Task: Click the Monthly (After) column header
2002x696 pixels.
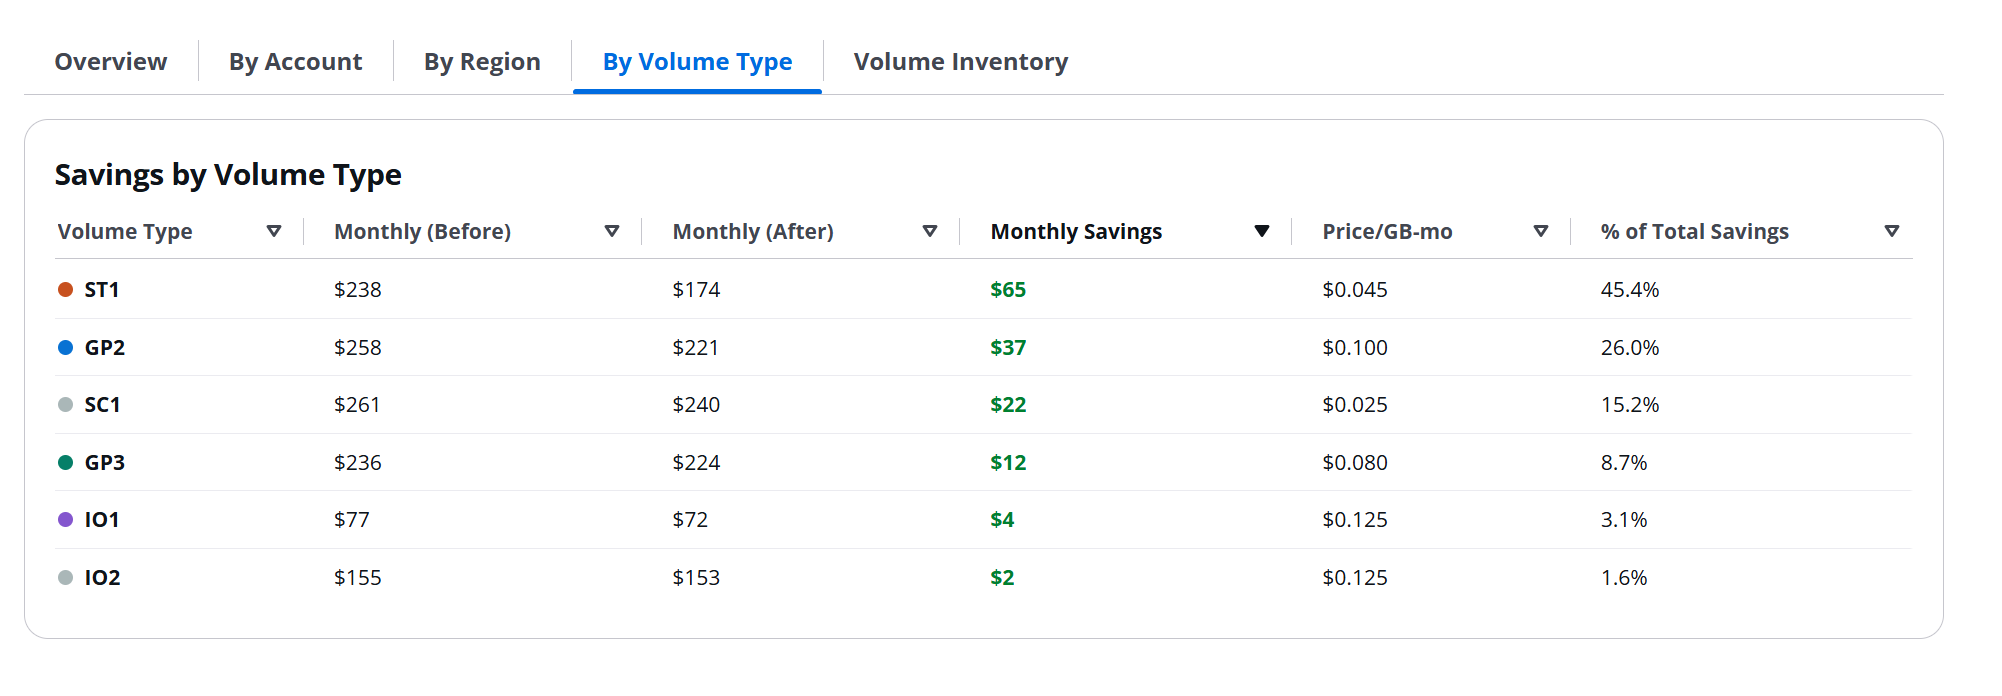Action: click(753, 232)
